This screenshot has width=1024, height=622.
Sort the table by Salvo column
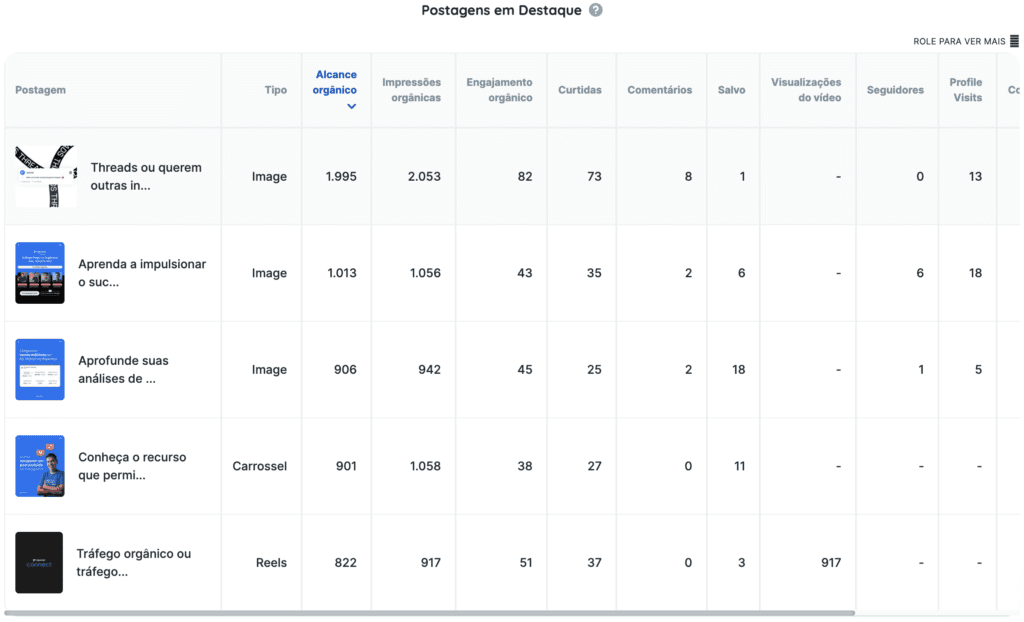[732, 89]
